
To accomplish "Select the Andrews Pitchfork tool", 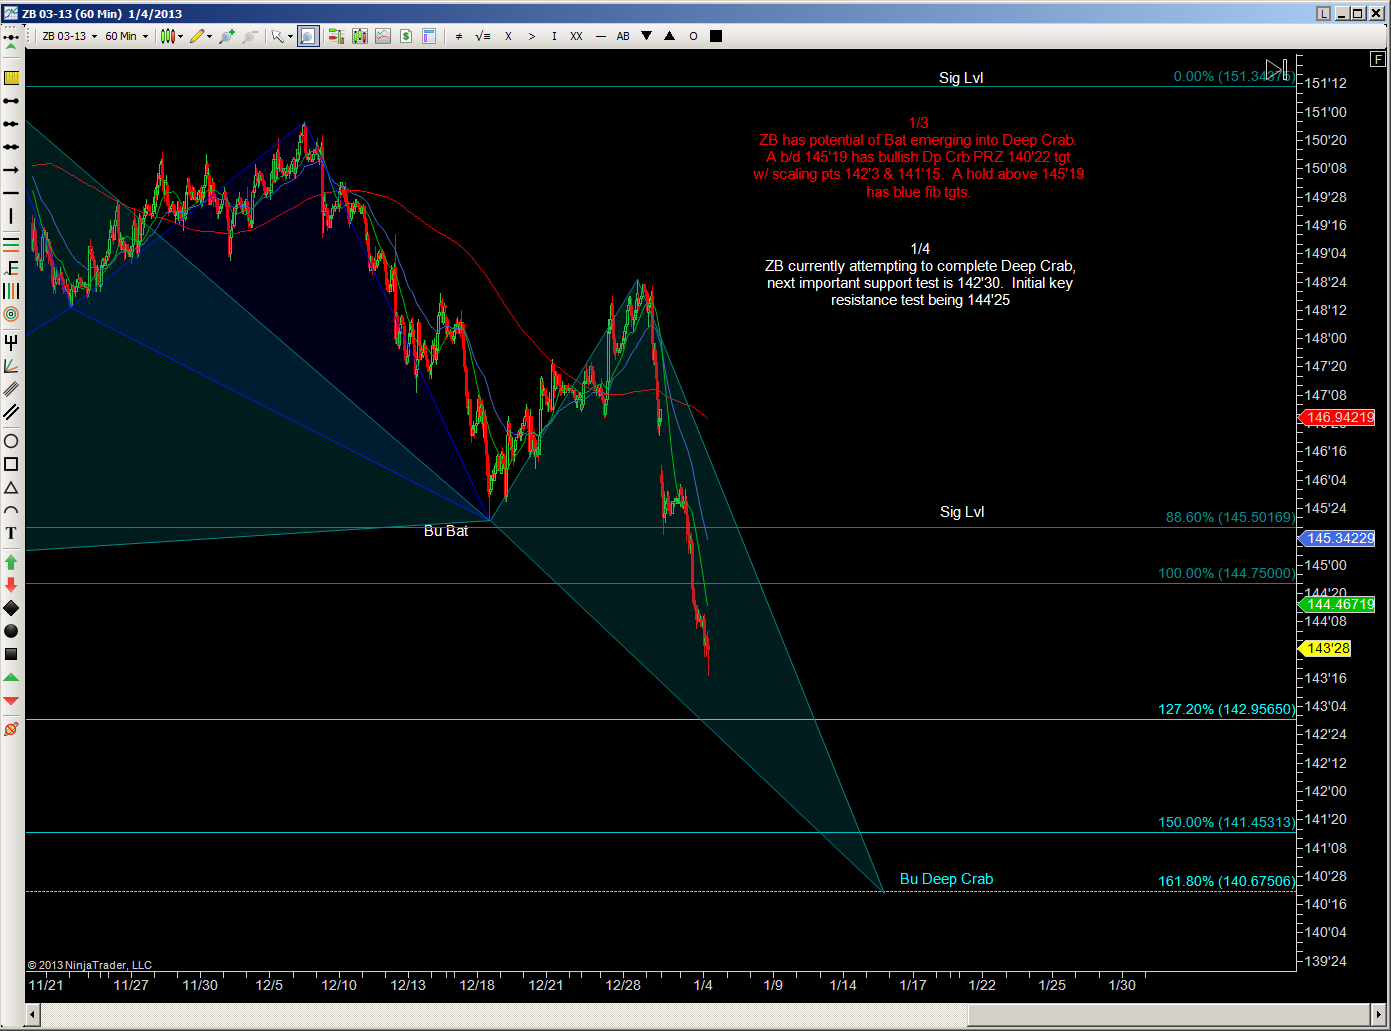I will [11, 342].
